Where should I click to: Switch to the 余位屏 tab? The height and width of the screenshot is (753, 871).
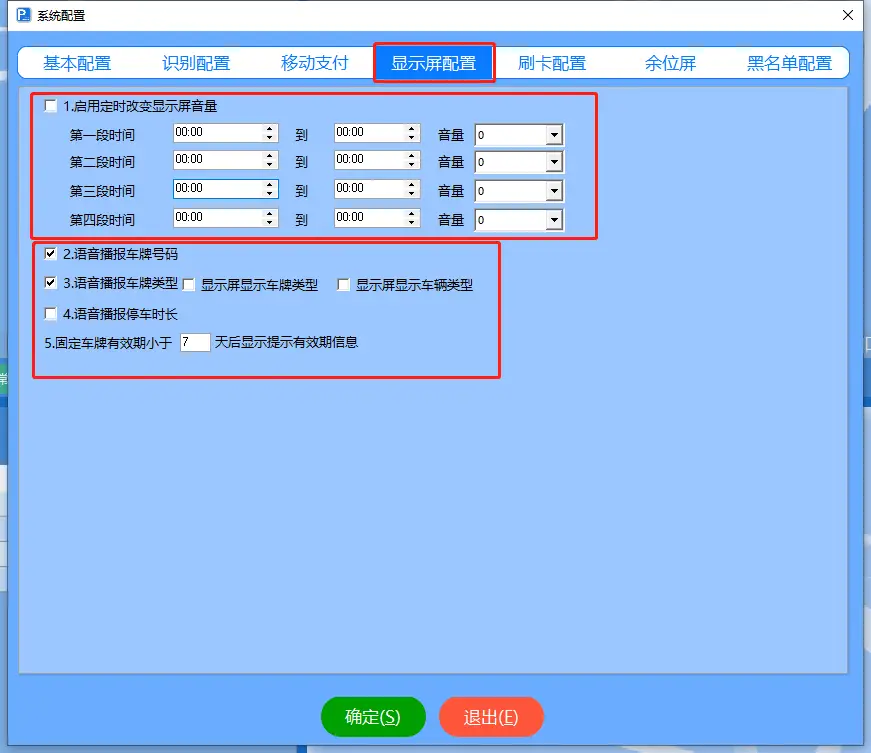(x=670, y=61)
